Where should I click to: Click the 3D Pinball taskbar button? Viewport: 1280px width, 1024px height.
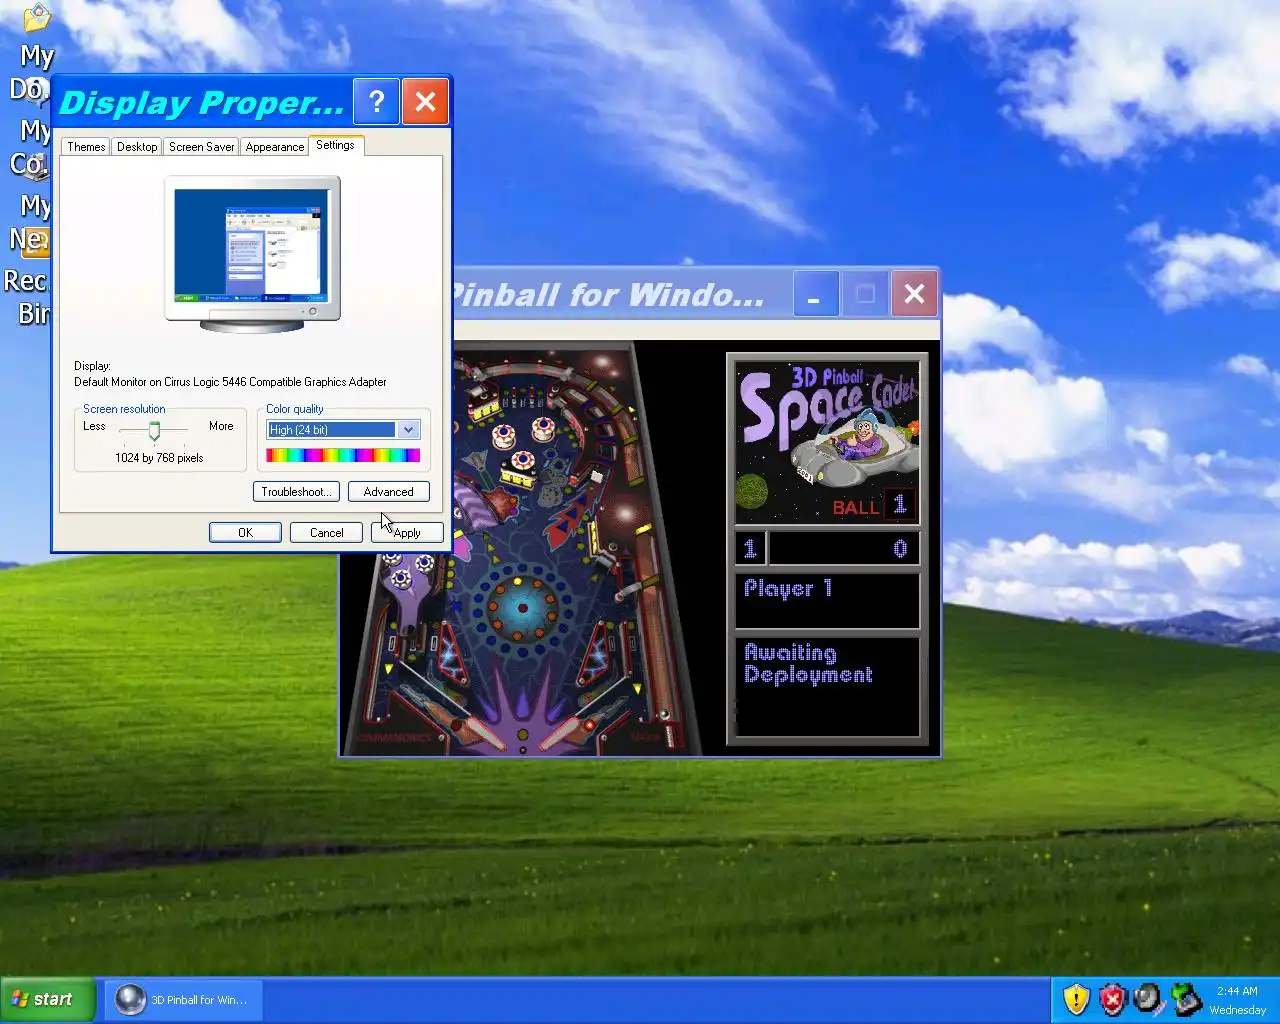(x=183, y=999)
